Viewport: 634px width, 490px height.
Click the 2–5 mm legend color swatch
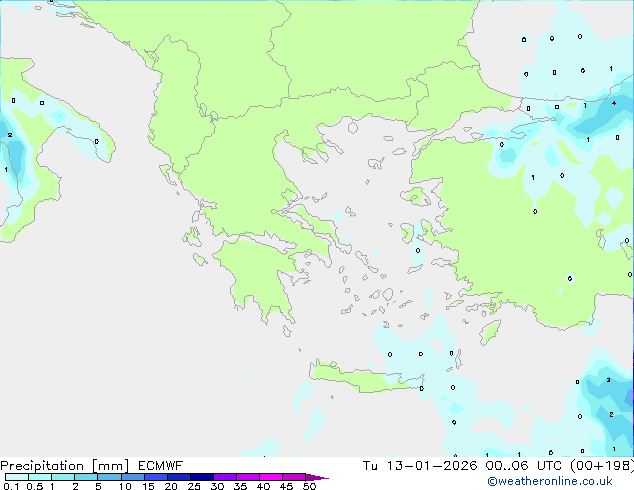[x=86, y=477]
